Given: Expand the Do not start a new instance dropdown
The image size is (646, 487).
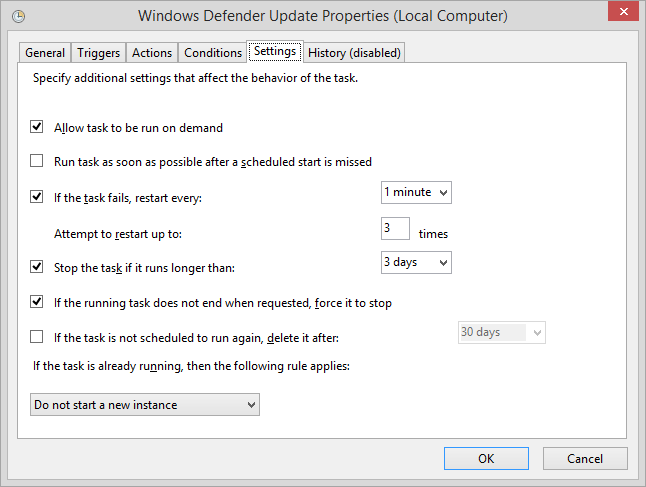Looking at the screenshot, I should click(x=145, y=405).
